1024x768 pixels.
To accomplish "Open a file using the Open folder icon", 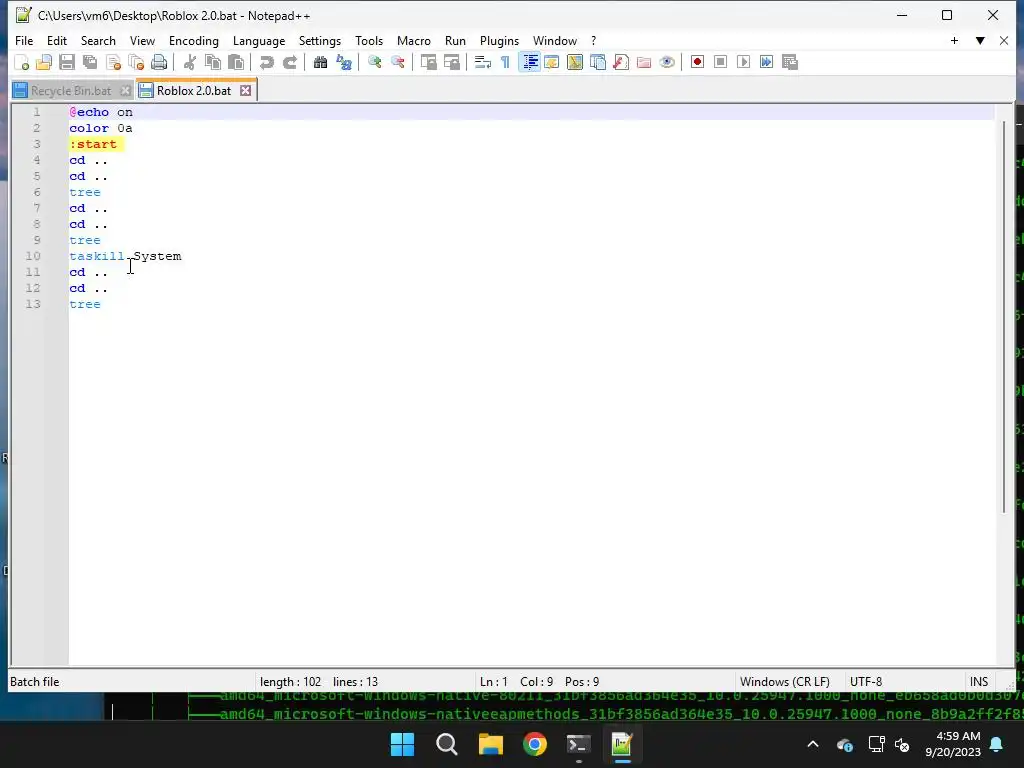I will click(44, 62).
